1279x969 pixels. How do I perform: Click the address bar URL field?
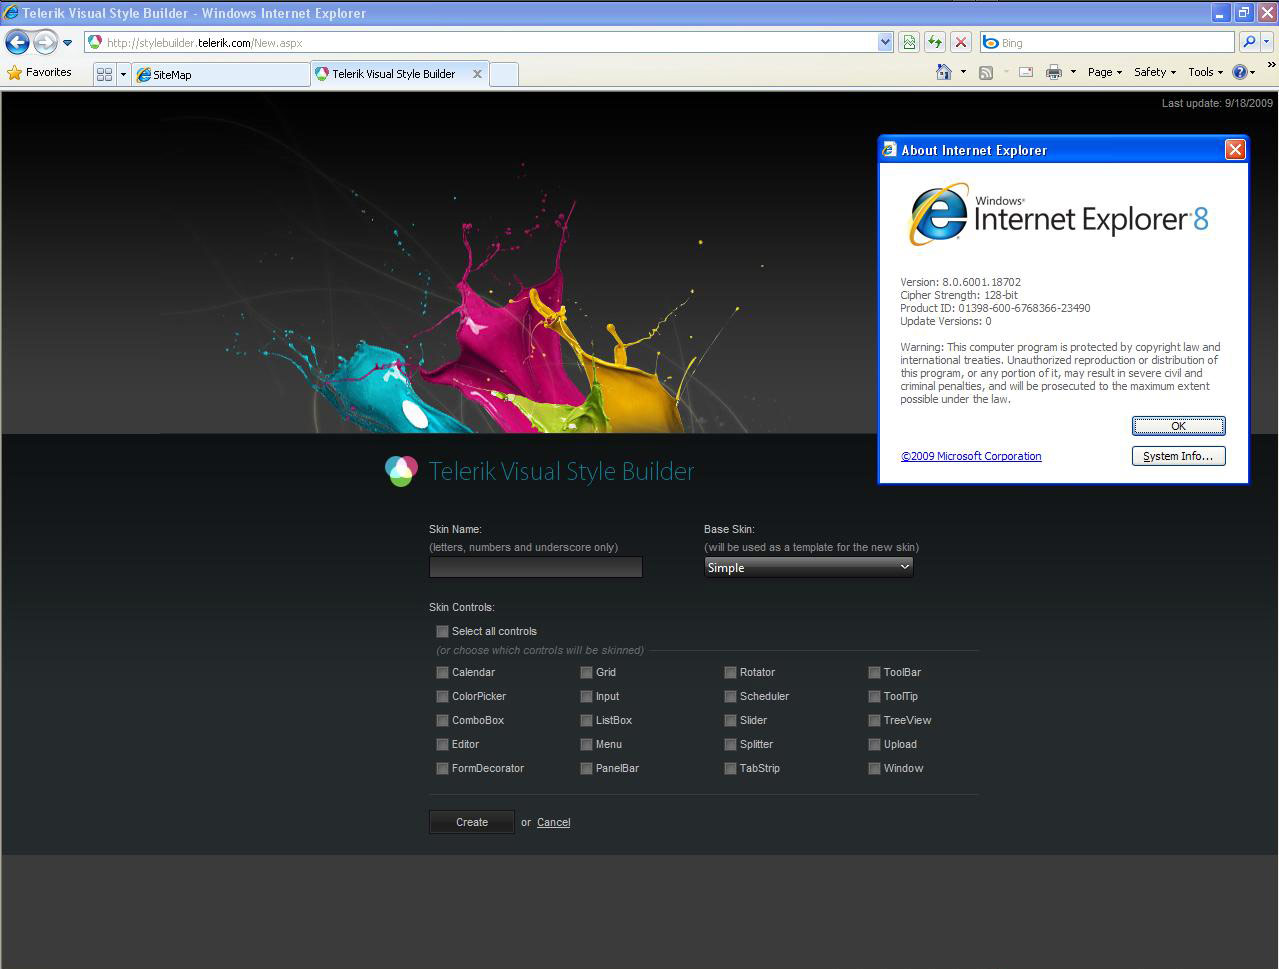[x=490, y=42]
